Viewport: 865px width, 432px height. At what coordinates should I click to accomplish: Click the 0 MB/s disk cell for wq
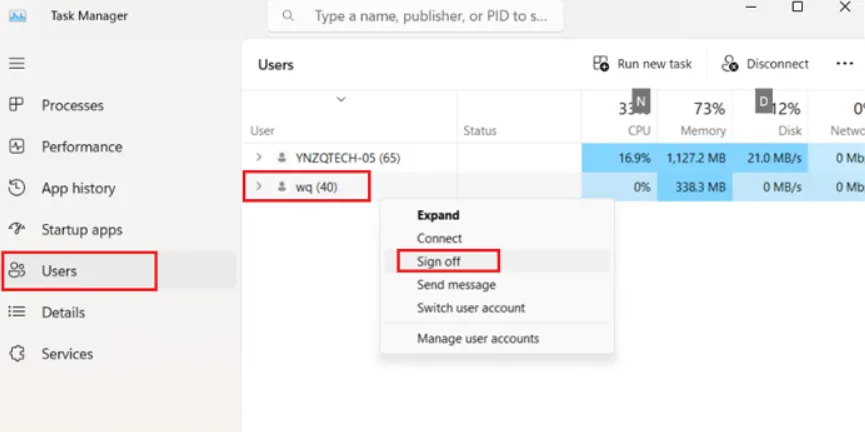click(x=771, y=187)
